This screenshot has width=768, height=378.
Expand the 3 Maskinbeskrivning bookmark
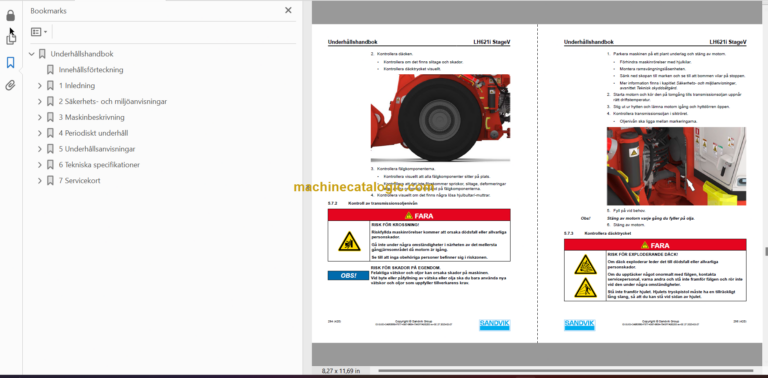point(40,117)
